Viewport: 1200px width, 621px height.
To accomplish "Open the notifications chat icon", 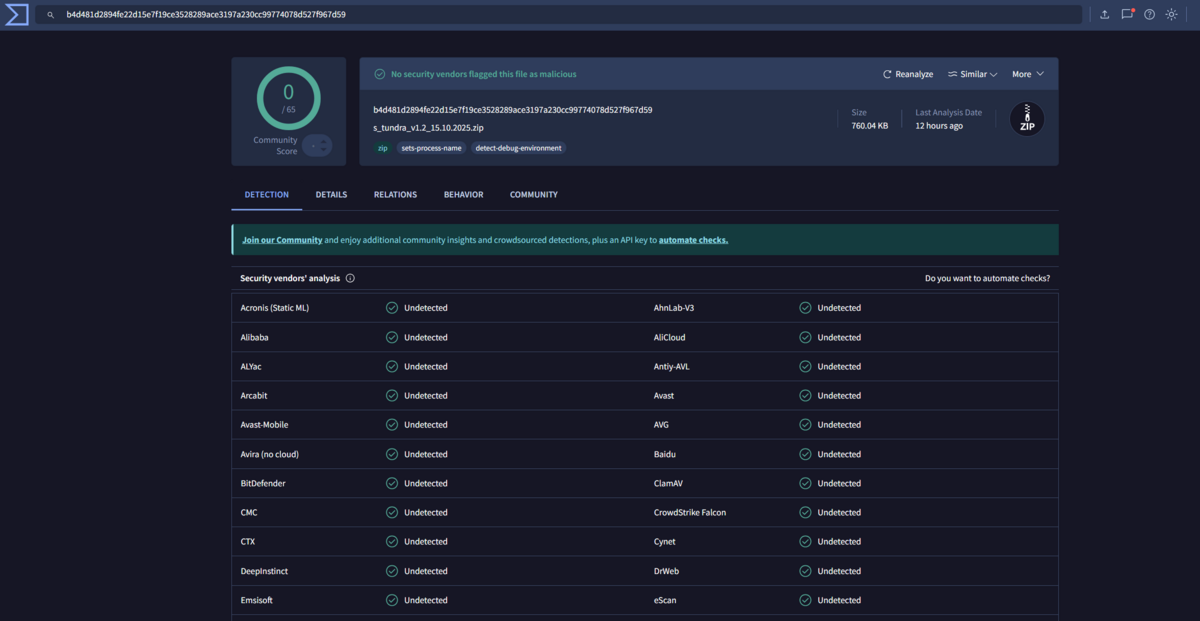I will pos(1127,15).
